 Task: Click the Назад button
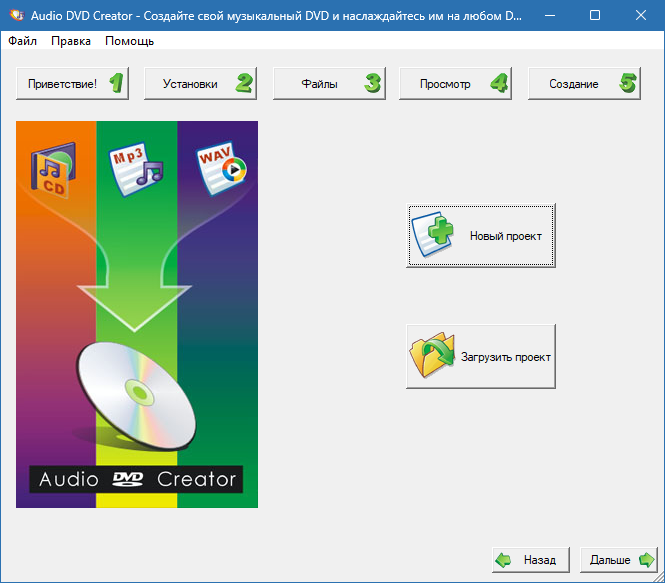(531, 560)
